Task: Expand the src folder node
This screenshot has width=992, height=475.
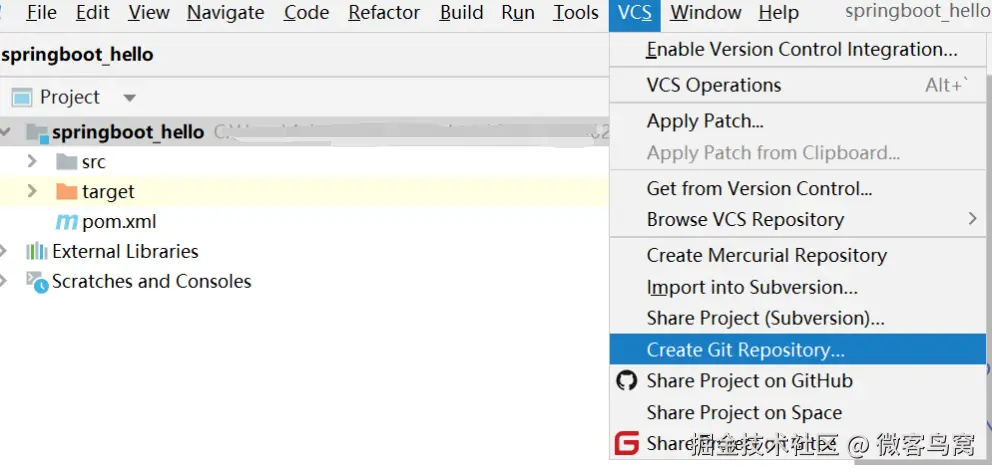Action: [x=32, y=162]
